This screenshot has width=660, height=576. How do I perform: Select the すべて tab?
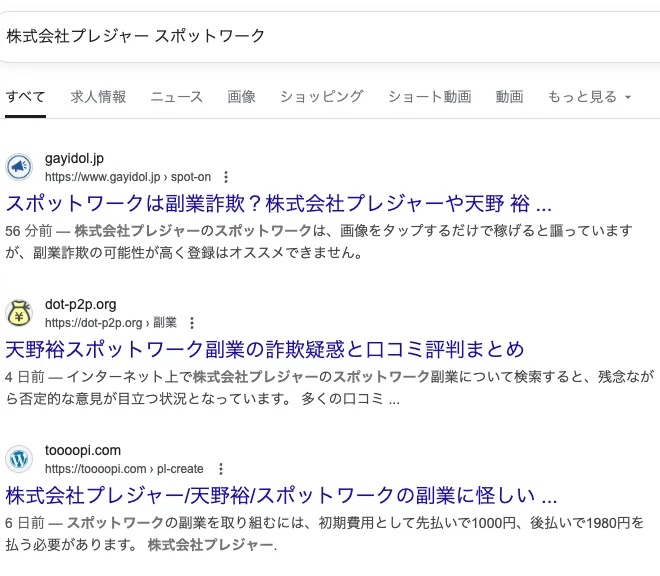[x=25, y=97]
